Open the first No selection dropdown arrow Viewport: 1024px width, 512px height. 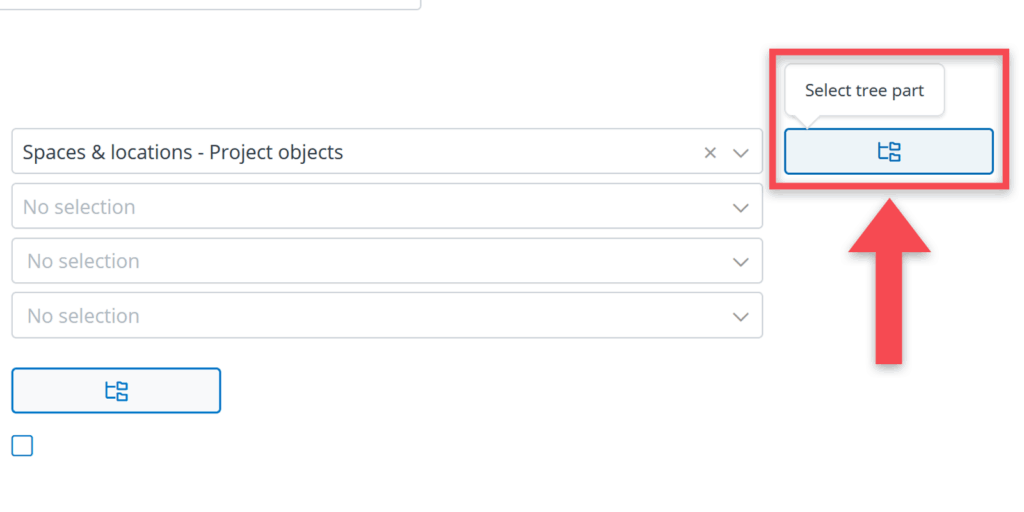click(x=741, y=208)
